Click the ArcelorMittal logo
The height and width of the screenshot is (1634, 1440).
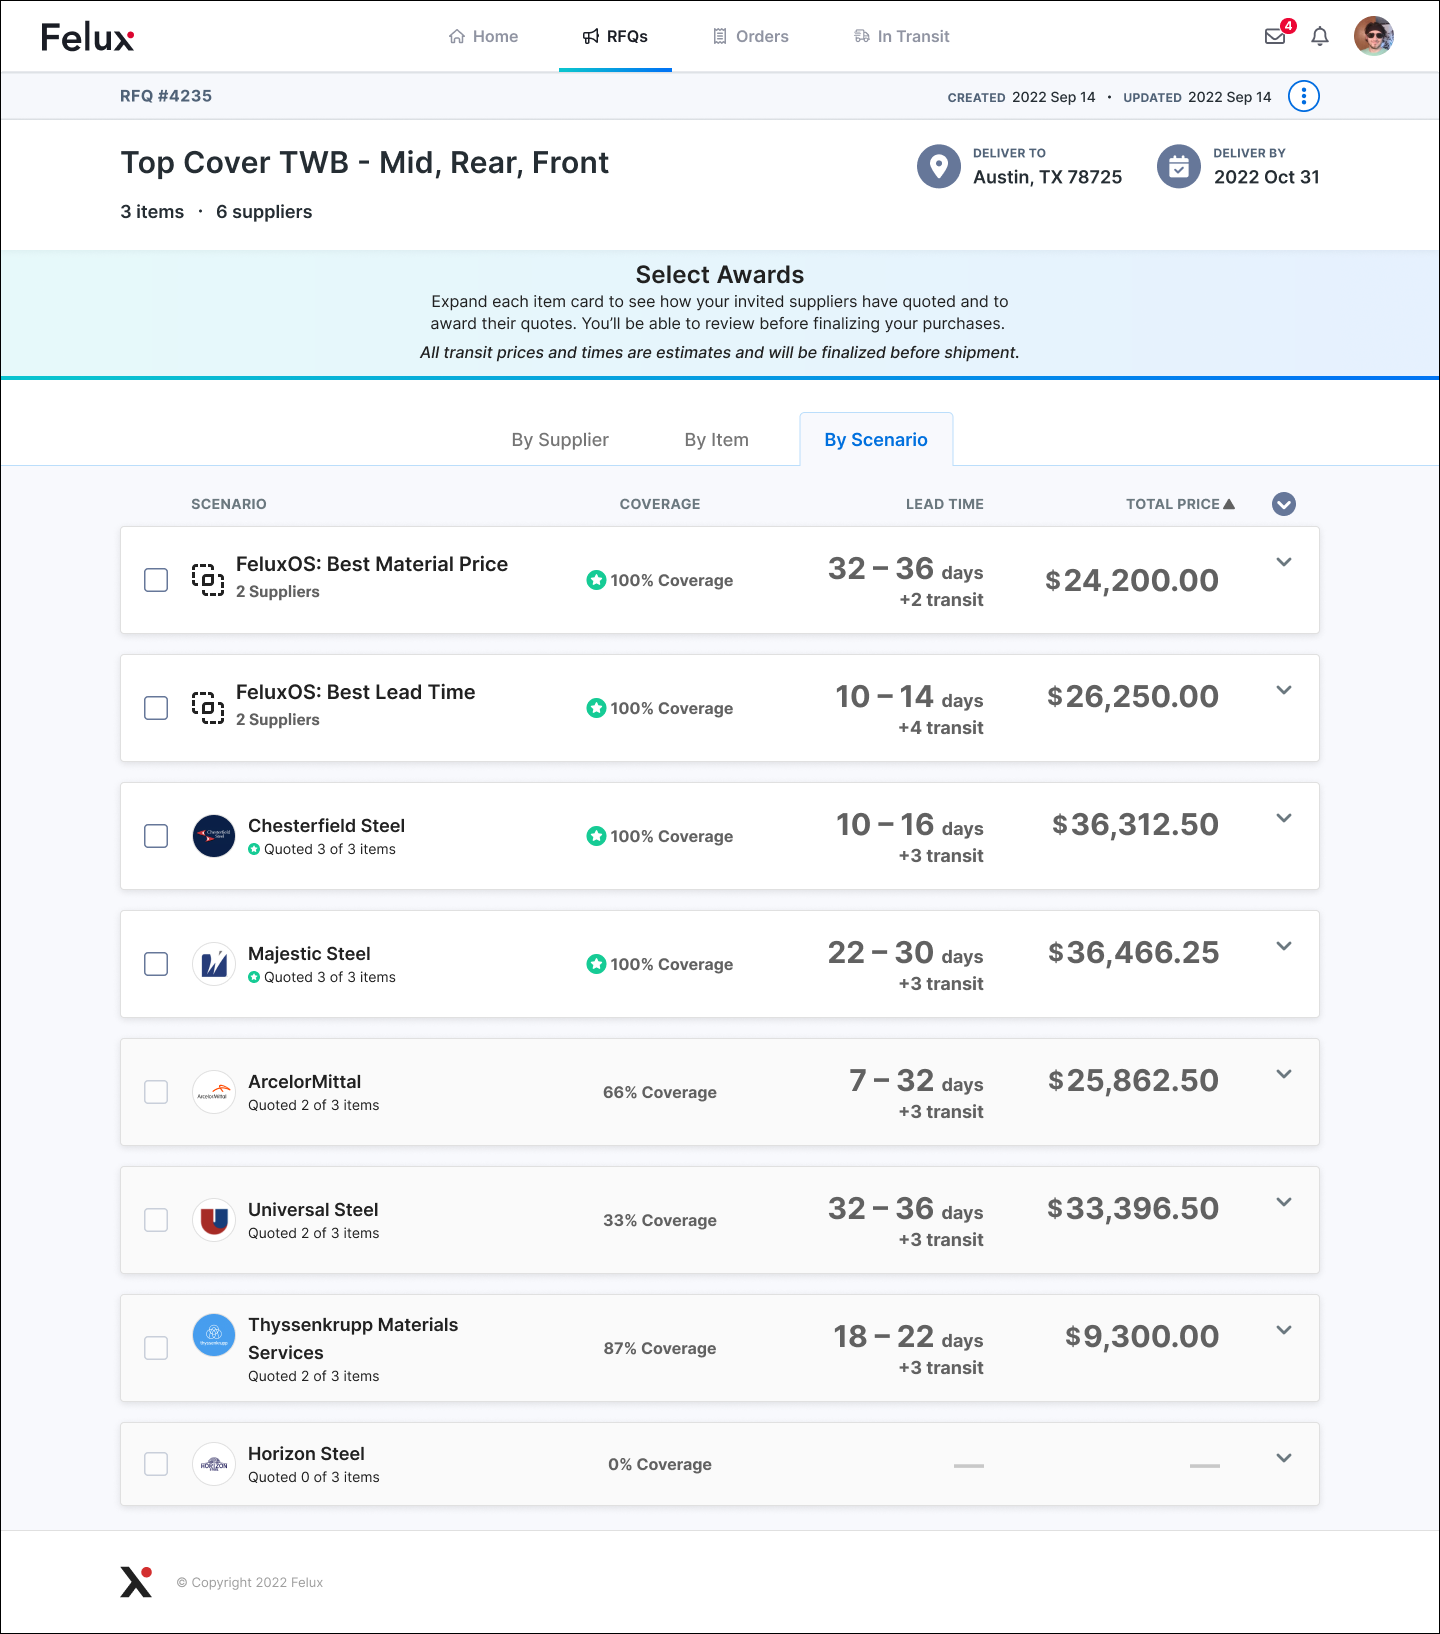click(x=214, y=1092)
